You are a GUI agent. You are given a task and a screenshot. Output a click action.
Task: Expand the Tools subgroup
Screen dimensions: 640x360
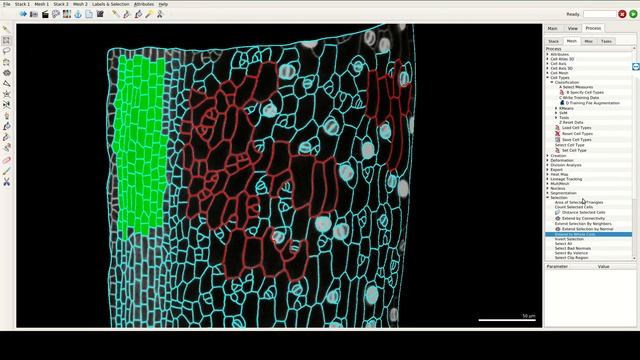(x=556, y=118)
